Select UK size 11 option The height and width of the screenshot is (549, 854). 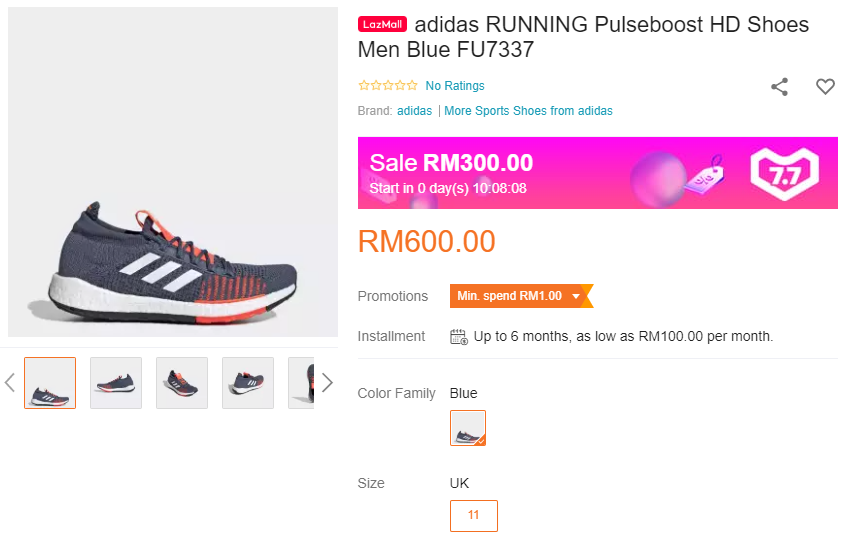474,516
